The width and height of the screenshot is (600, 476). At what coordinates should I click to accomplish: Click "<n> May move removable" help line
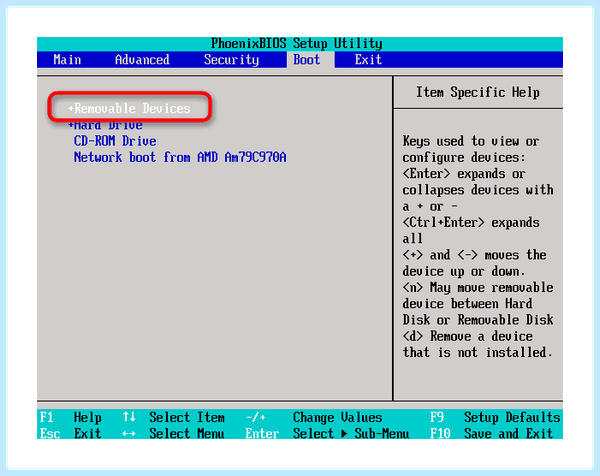478,287
